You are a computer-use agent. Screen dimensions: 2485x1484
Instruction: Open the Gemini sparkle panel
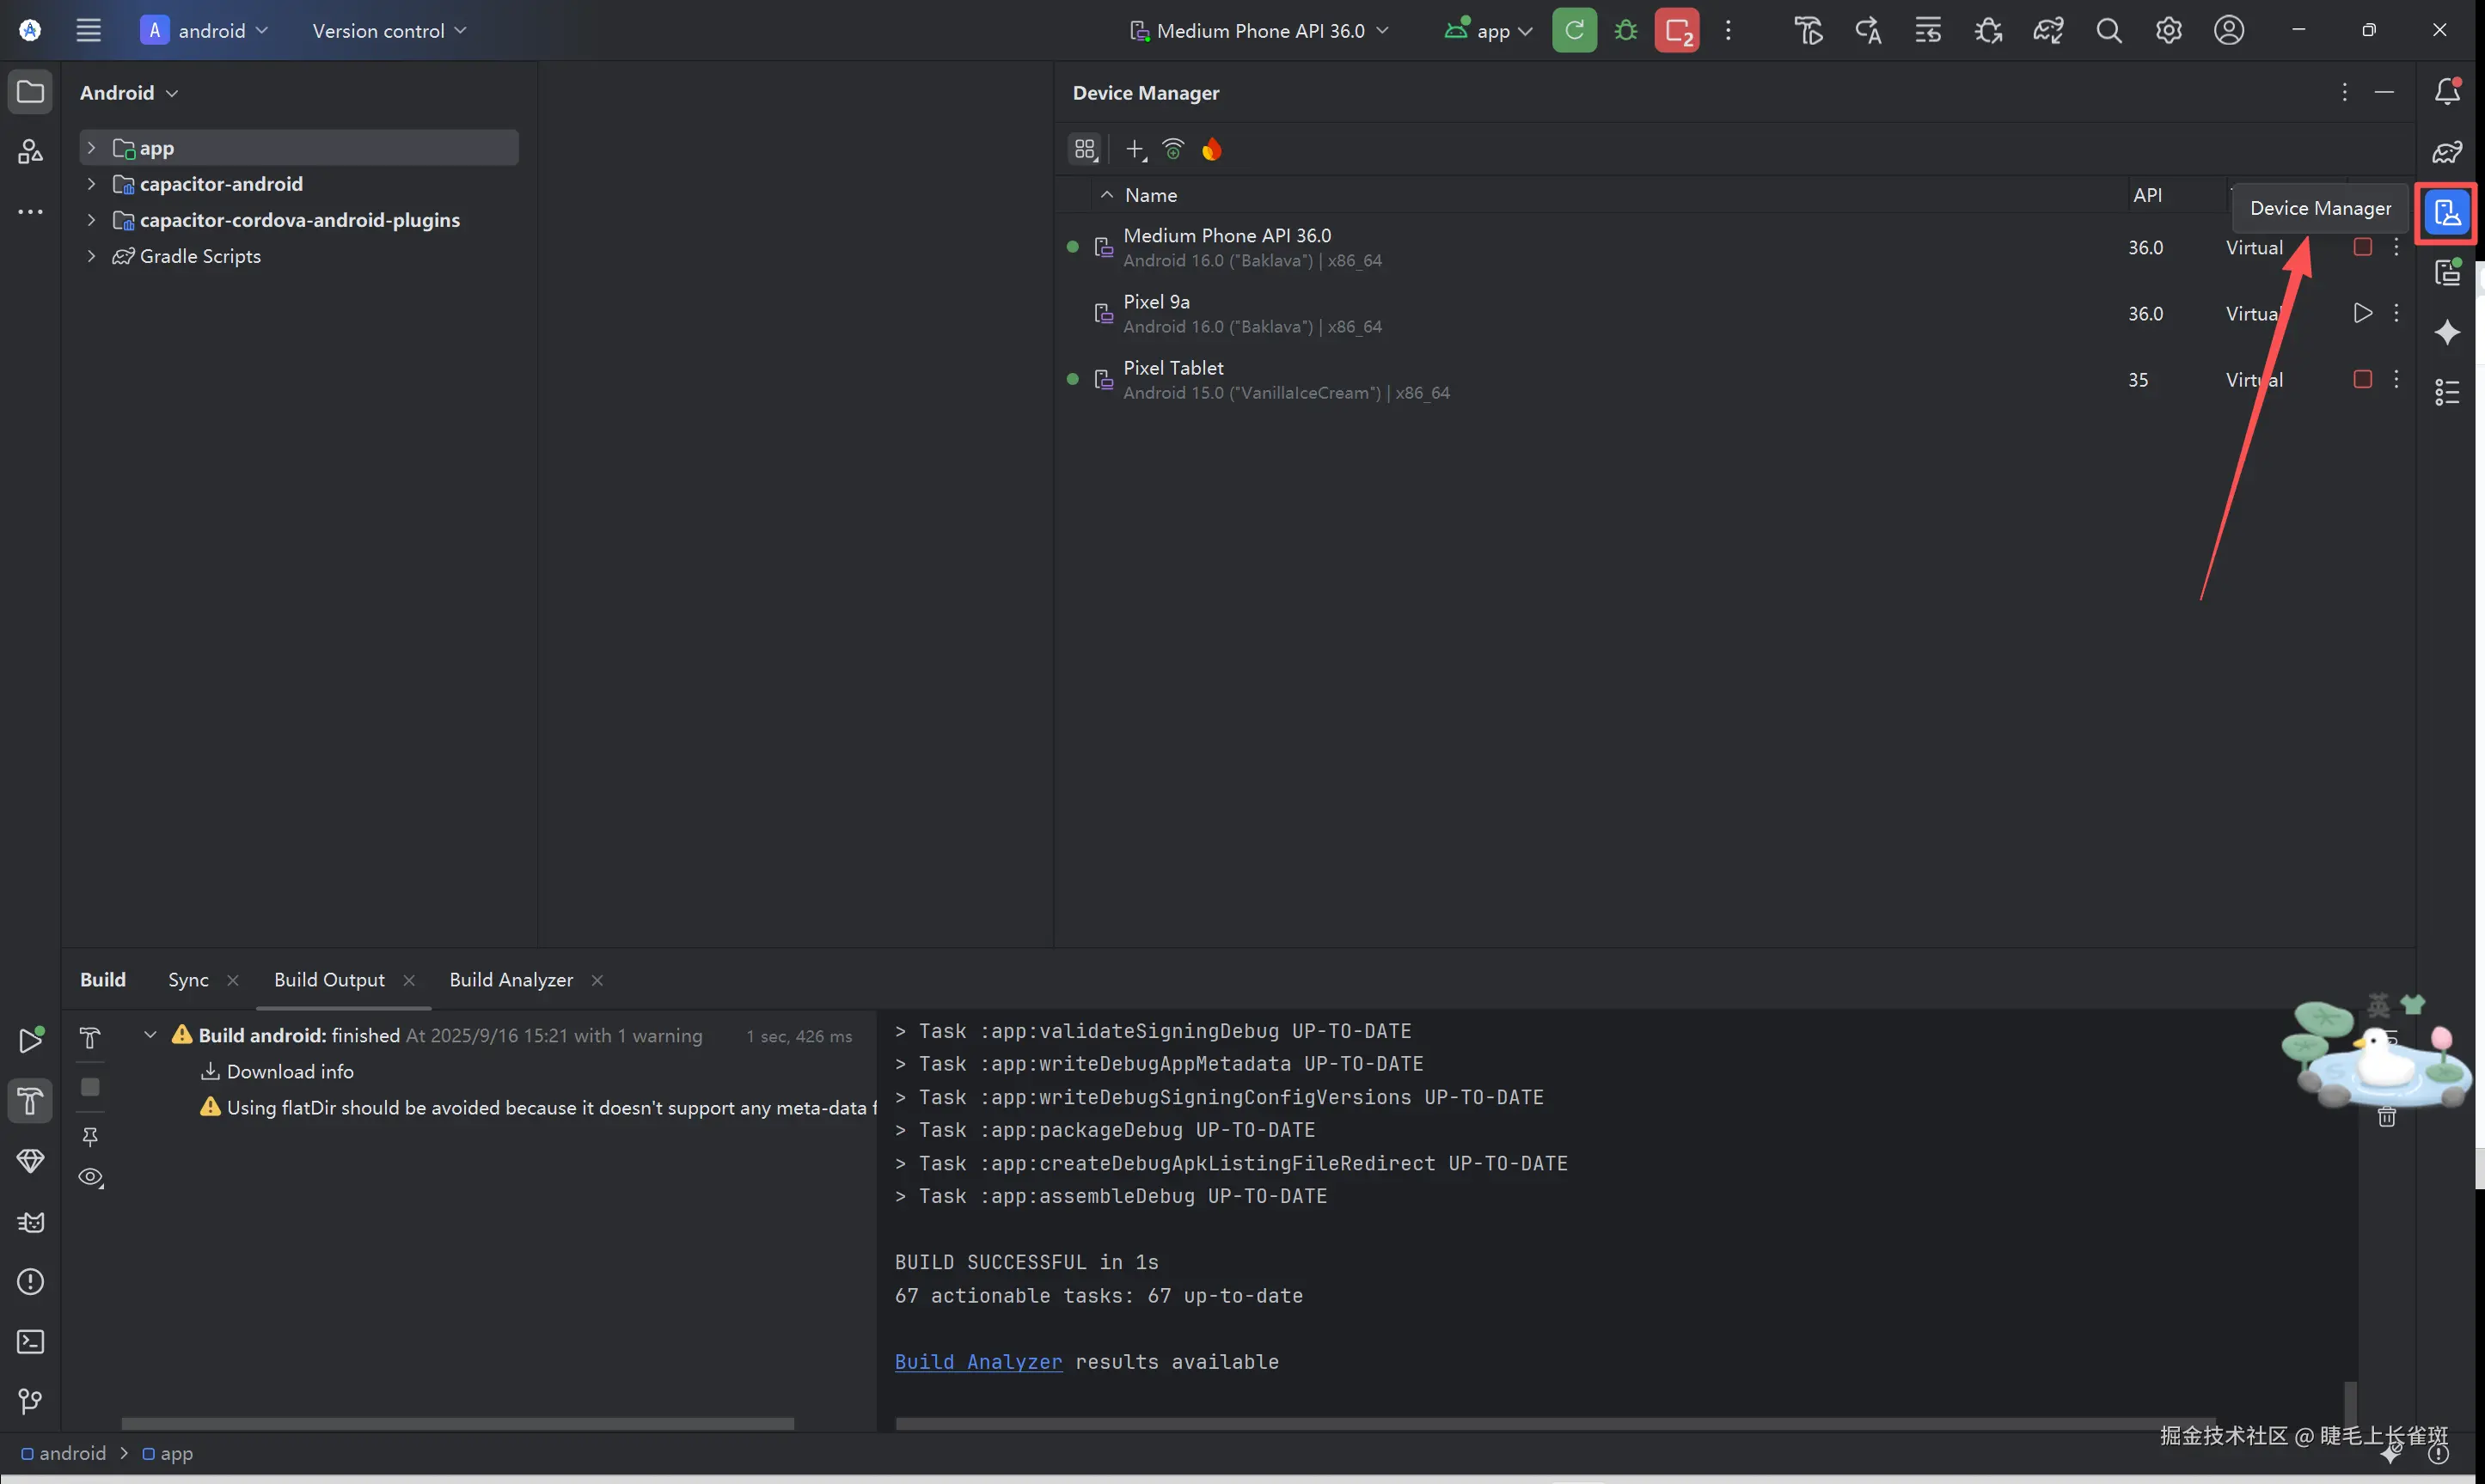tap(2446, 332)
